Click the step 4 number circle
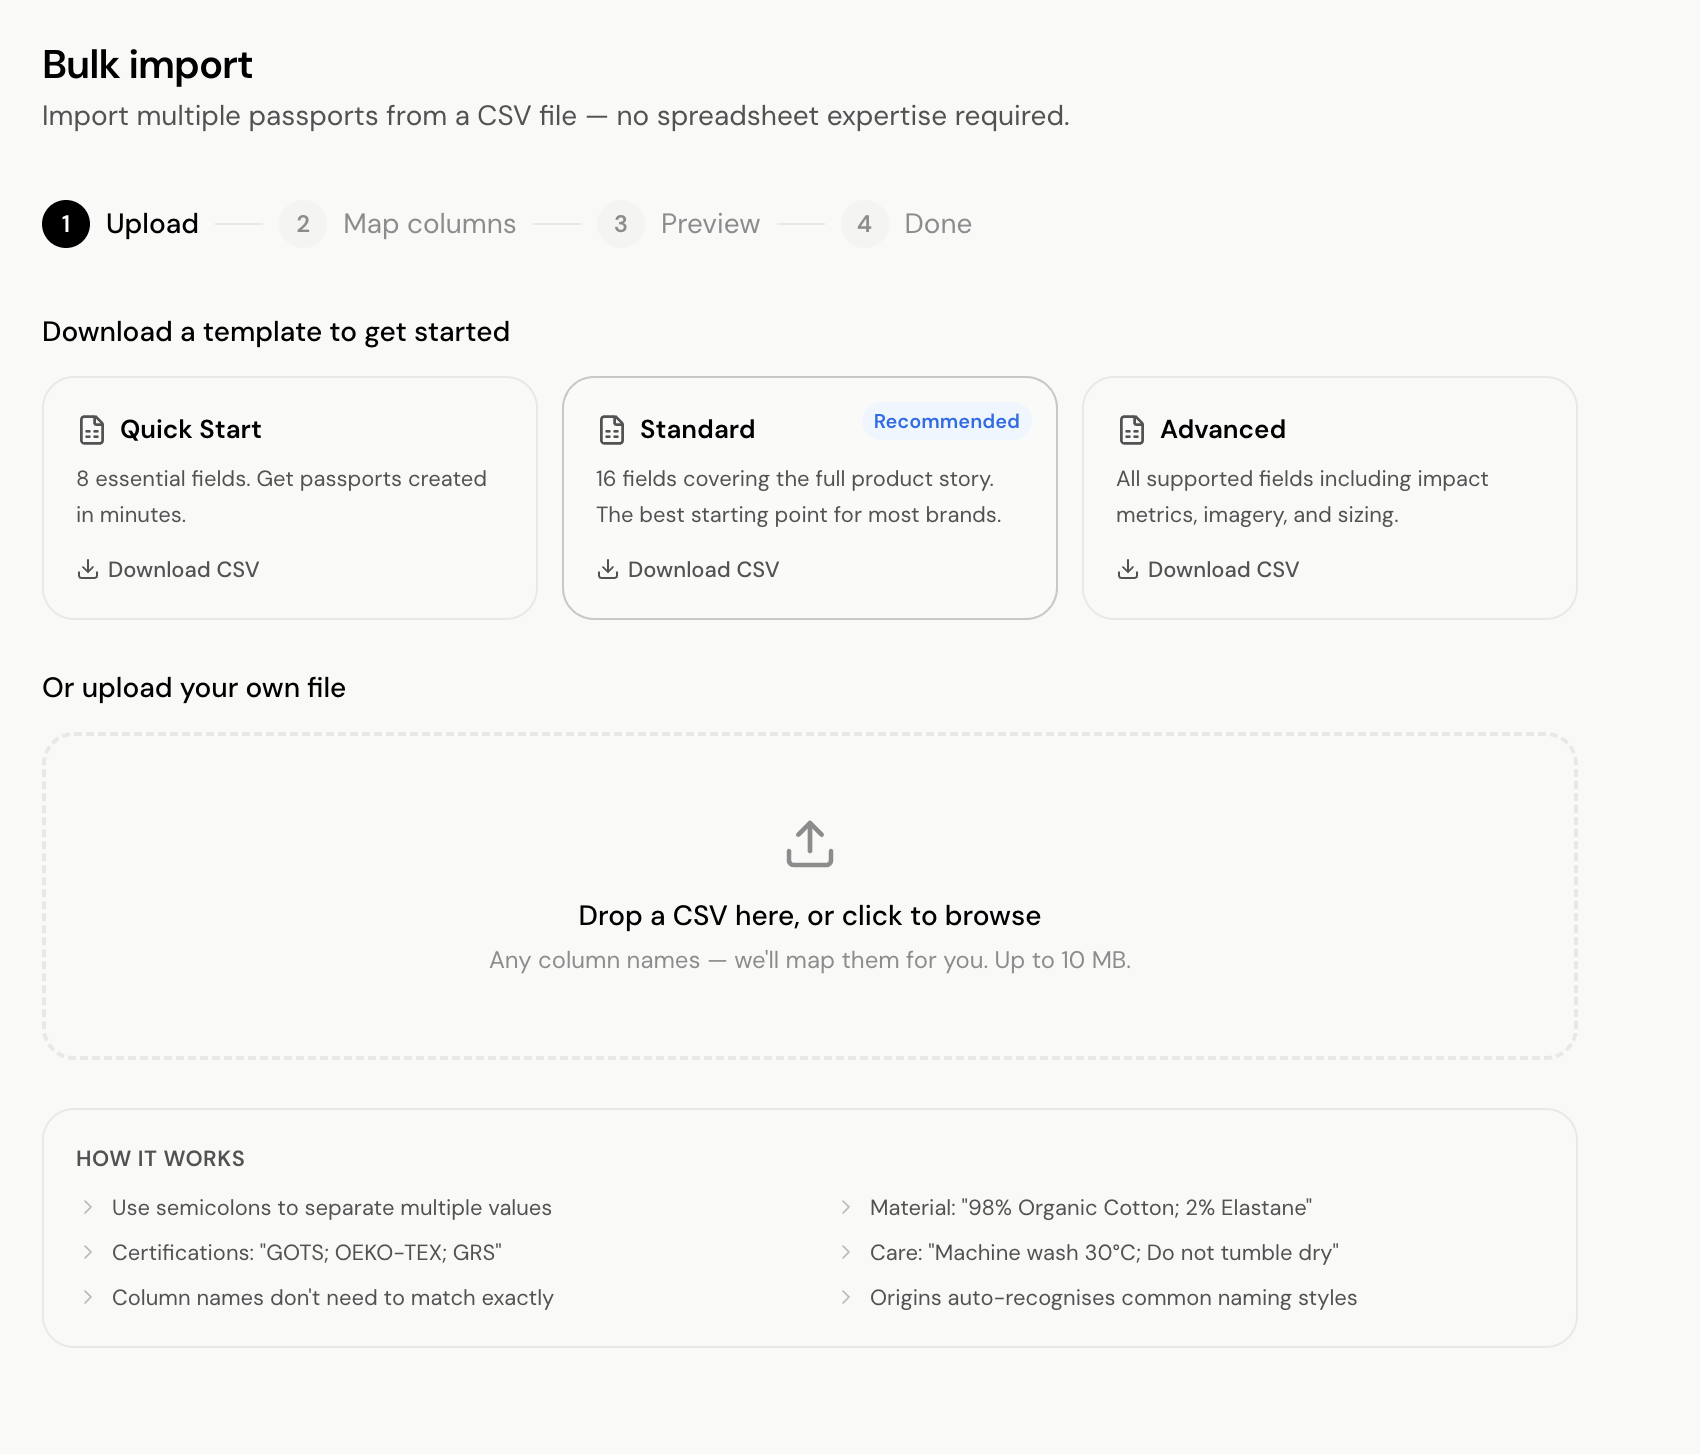The image size is (1700, 1454). (865, 224)
